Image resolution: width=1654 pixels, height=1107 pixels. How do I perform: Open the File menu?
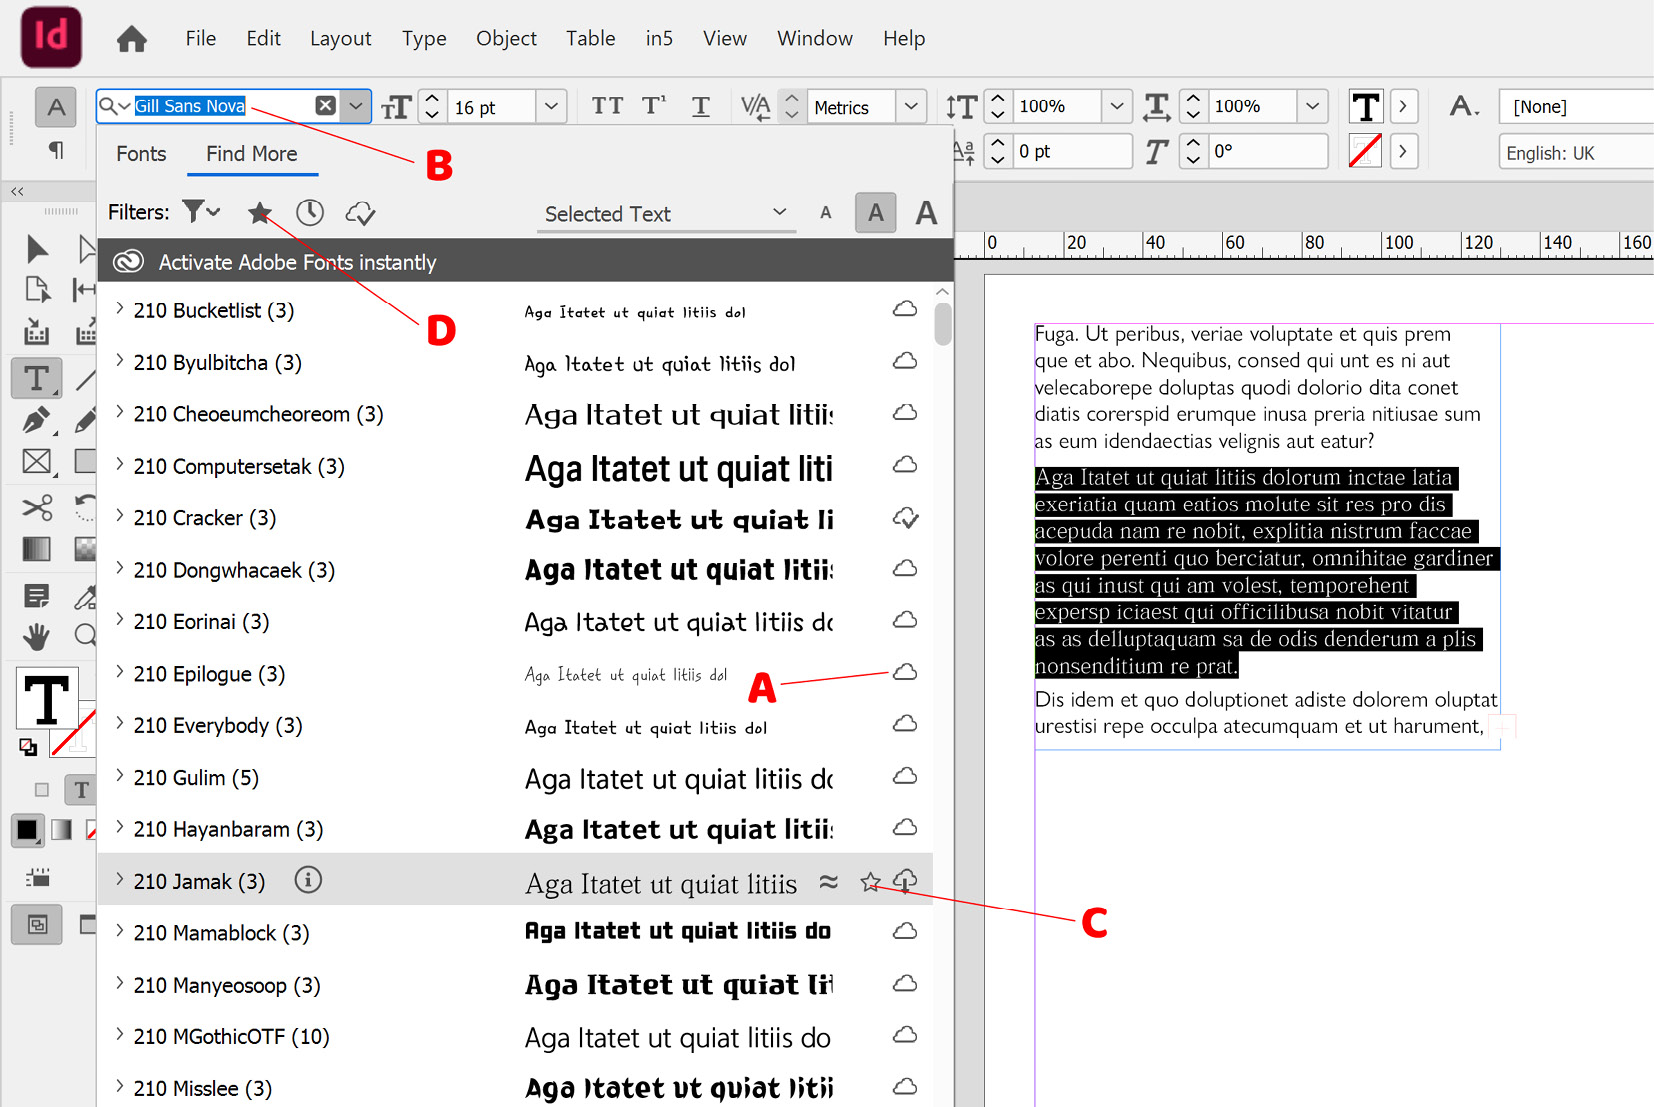pyautogui.click(x=200, y=38)
